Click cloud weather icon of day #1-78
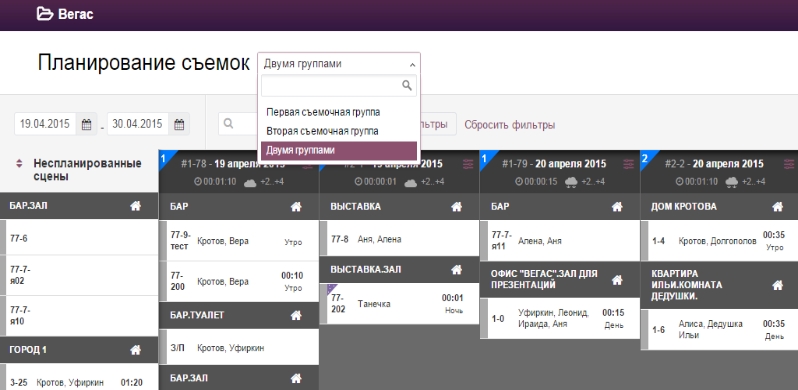The image size is (798, 390). click(x=250, y=182)
